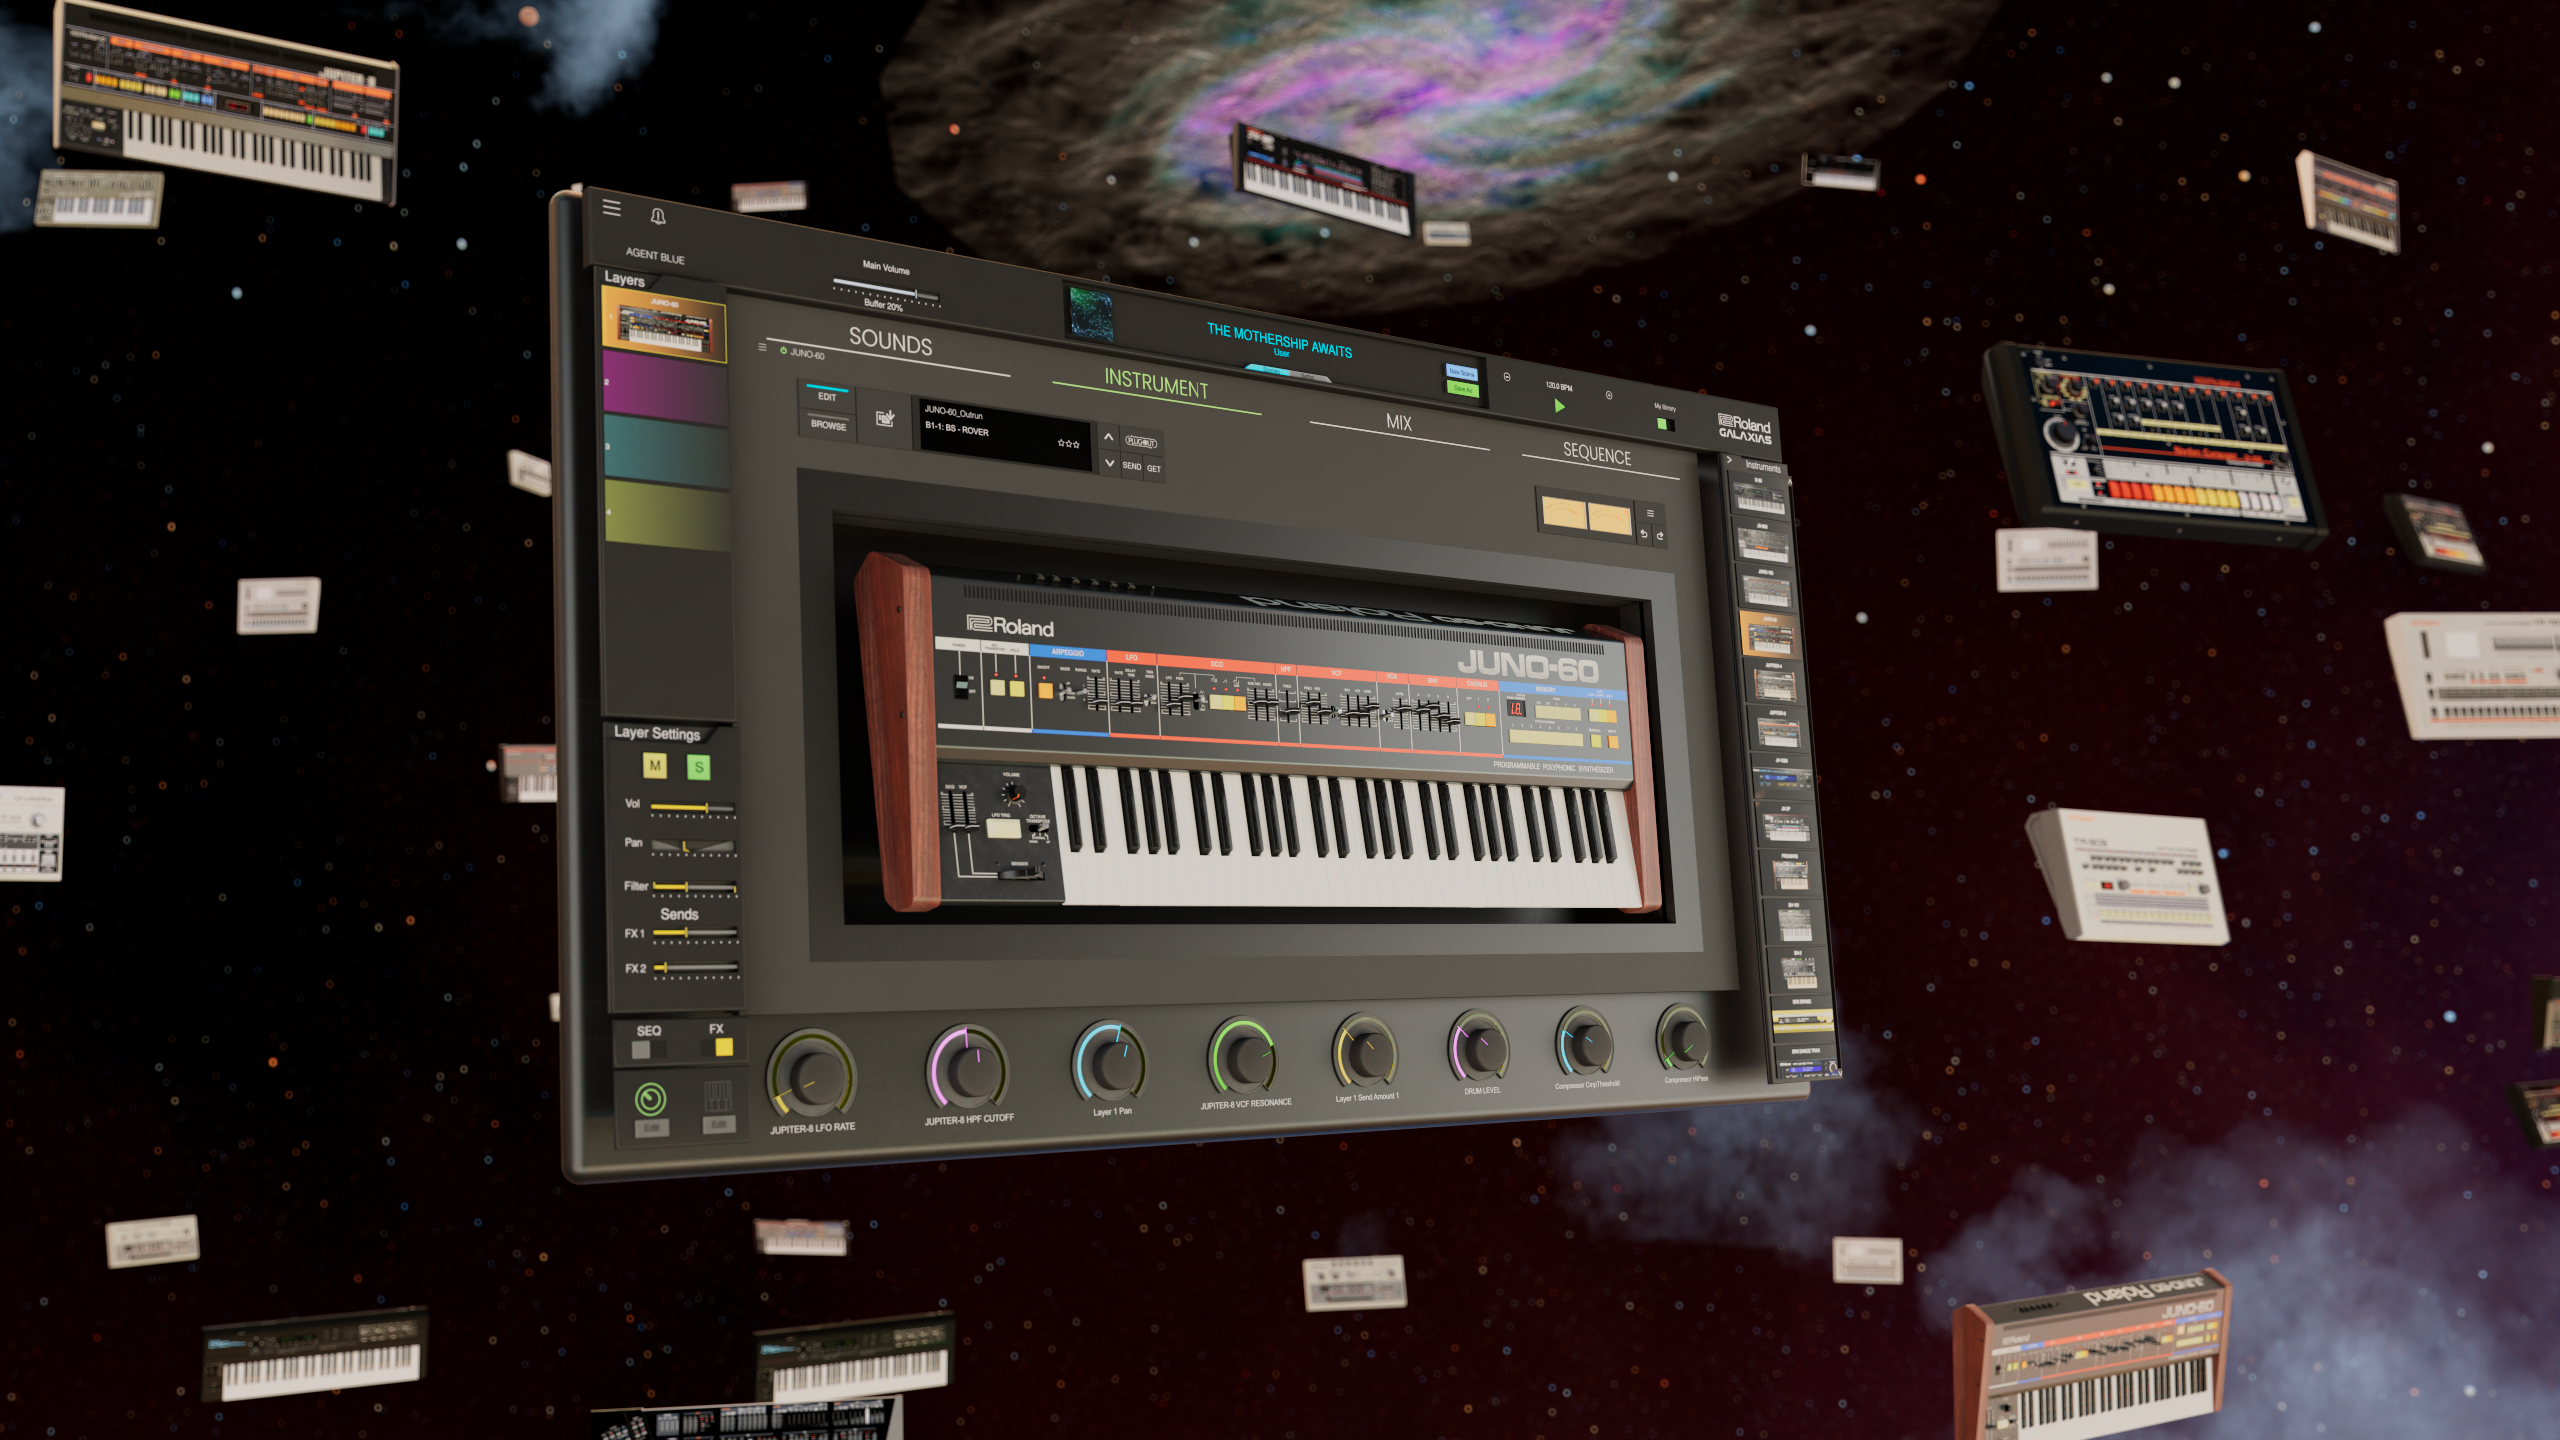Adjust the JUPITER-8 LFO RATE knob
This screenshot has height=1440, width=2560.
[811, 1074]
